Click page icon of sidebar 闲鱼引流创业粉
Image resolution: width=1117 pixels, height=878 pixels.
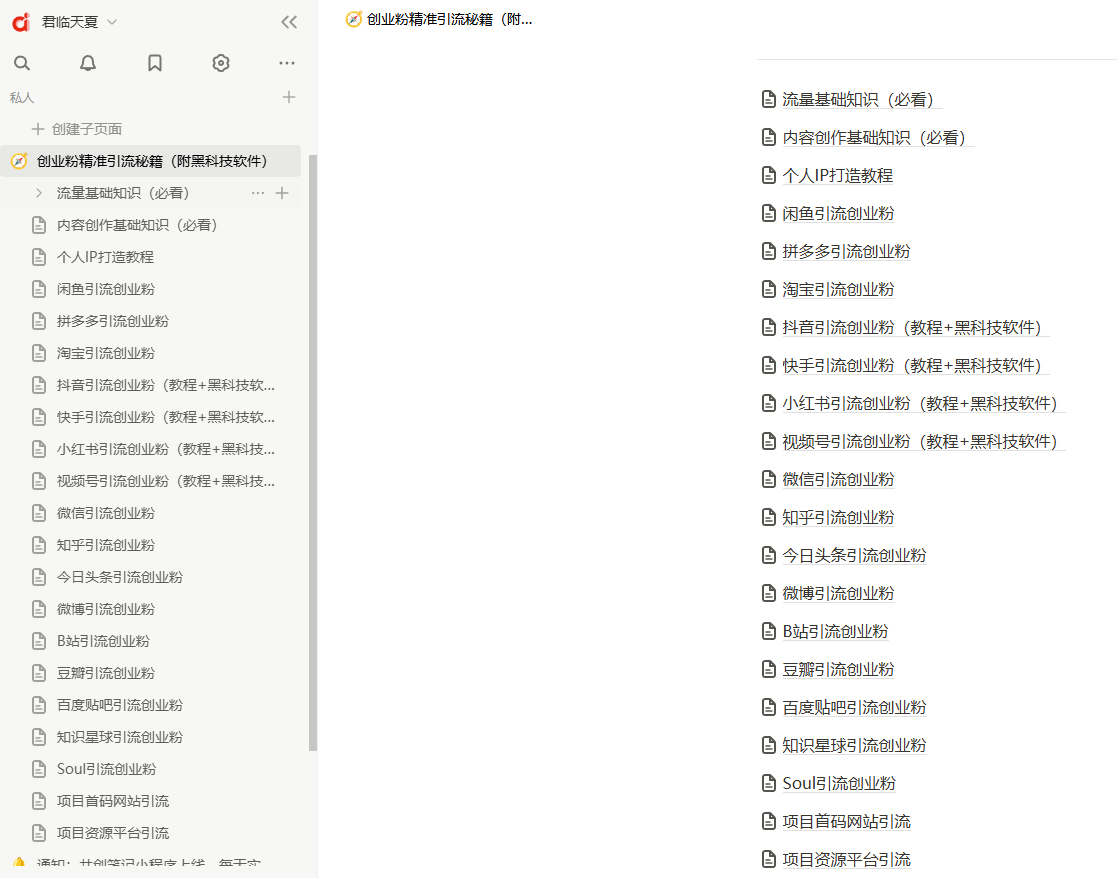point(39,289)
